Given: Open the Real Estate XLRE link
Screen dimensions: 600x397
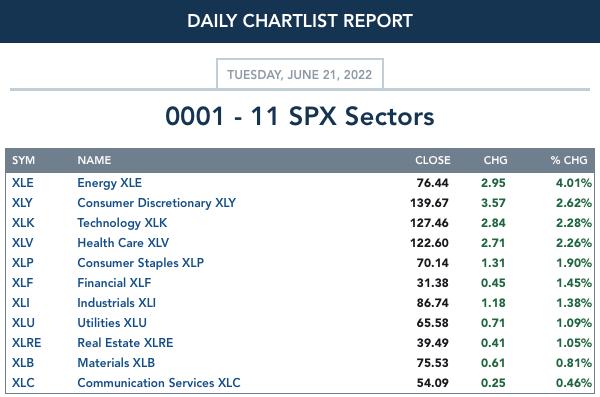Looking at the screenshot, I should (x=125, y=343).
